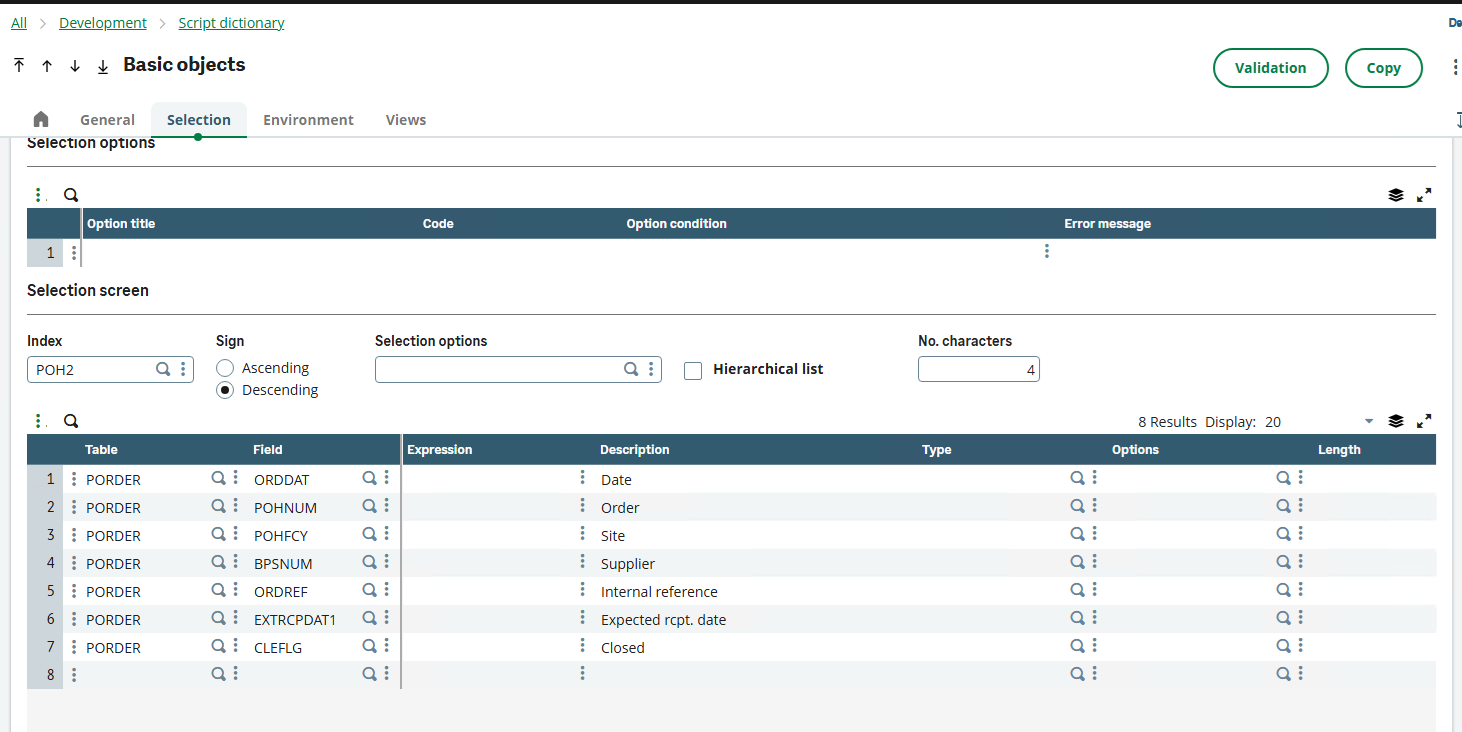
Task: Open the row actions menu on the EXTRCPDAT1 row
Action: click(73, 619)
